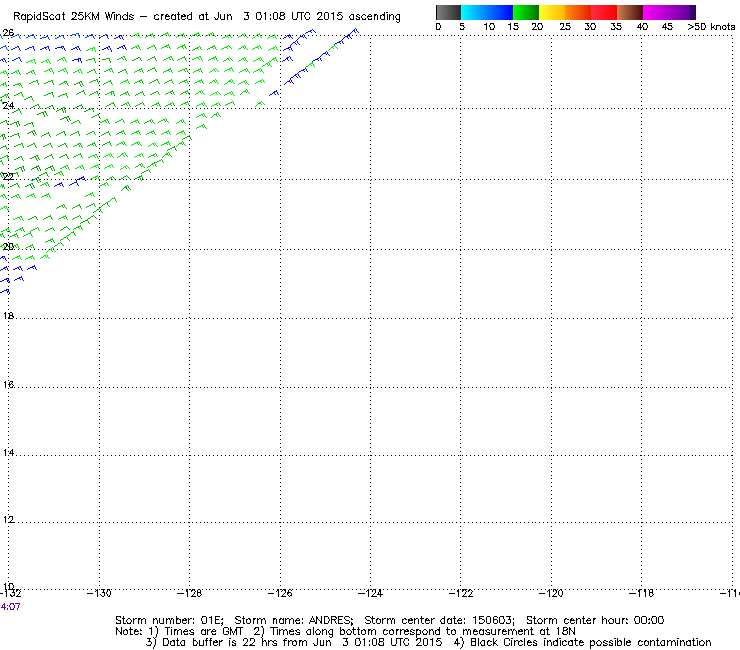The width and height of the screenshot is (740, 650).
Task: Click the 'Storm number: 01E;' text
Action: pos(169,620)
